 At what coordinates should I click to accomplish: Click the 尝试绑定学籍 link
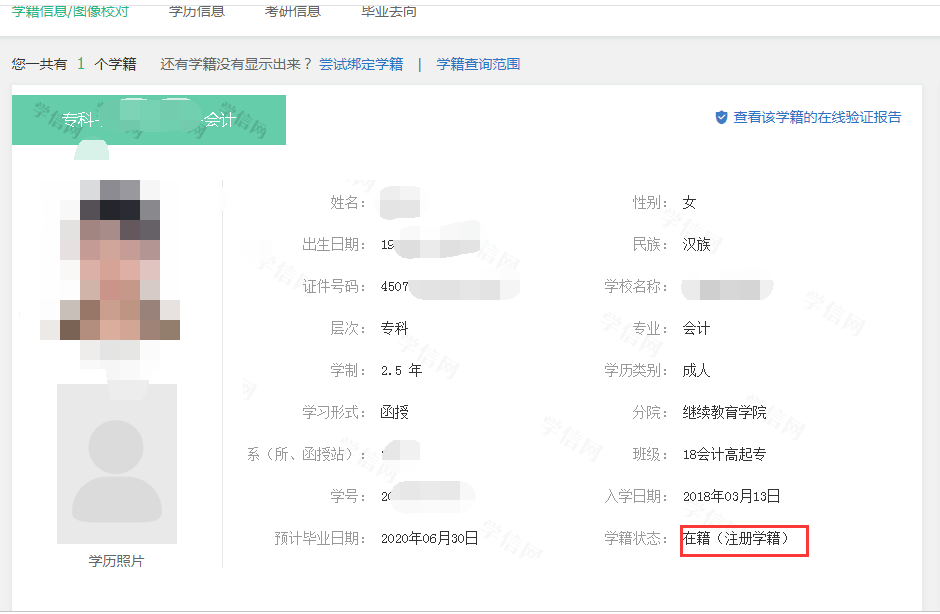(361, 64)
